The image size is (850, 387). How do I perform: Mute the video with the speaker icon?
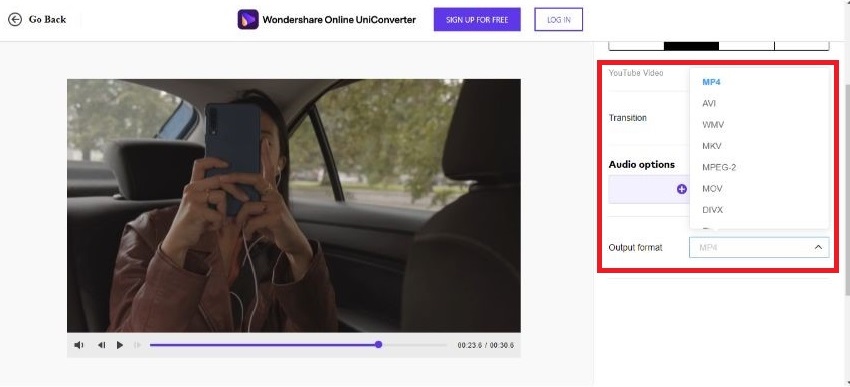(x=79, y=345)
